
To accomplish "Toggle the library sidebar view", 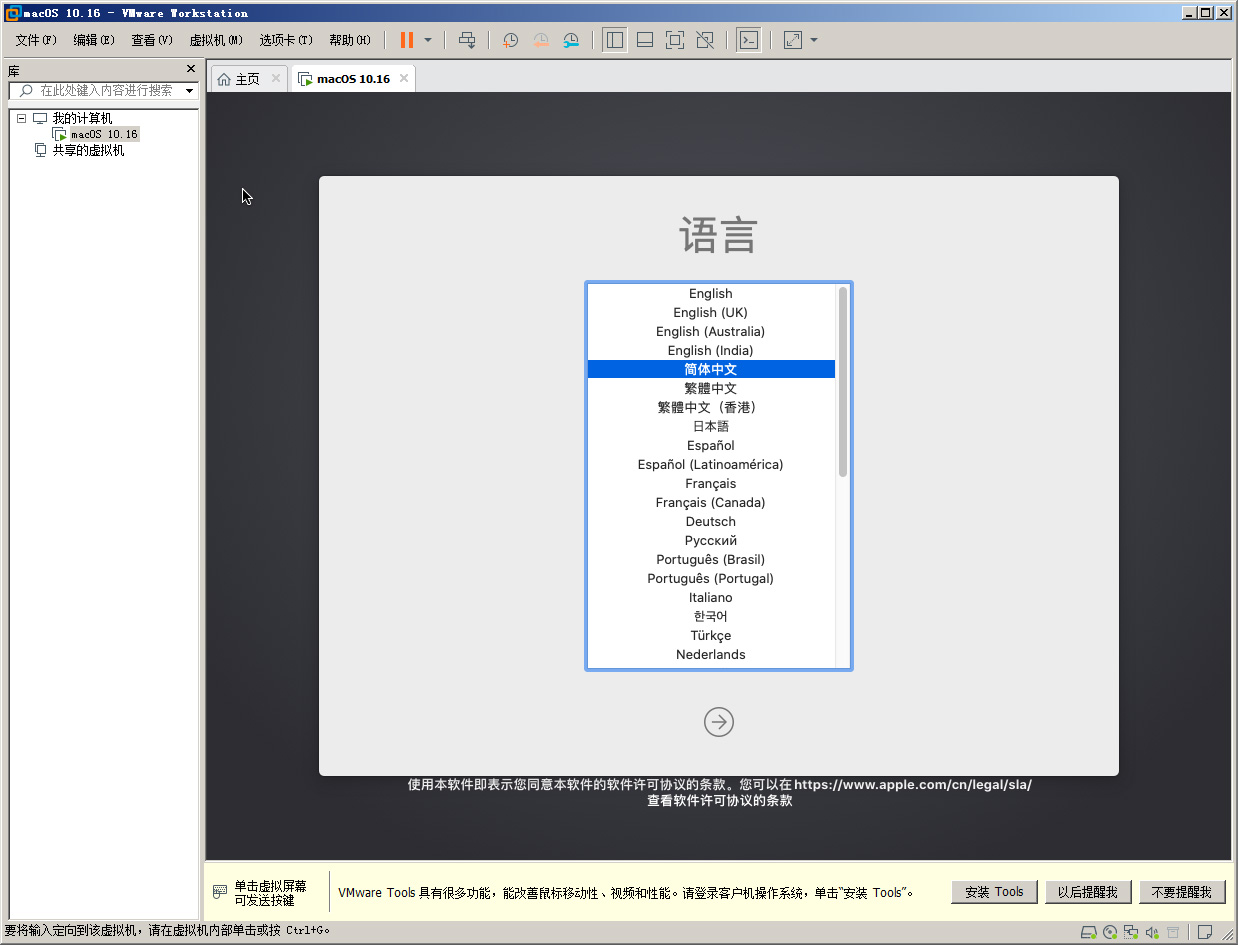I will [615, 40].
